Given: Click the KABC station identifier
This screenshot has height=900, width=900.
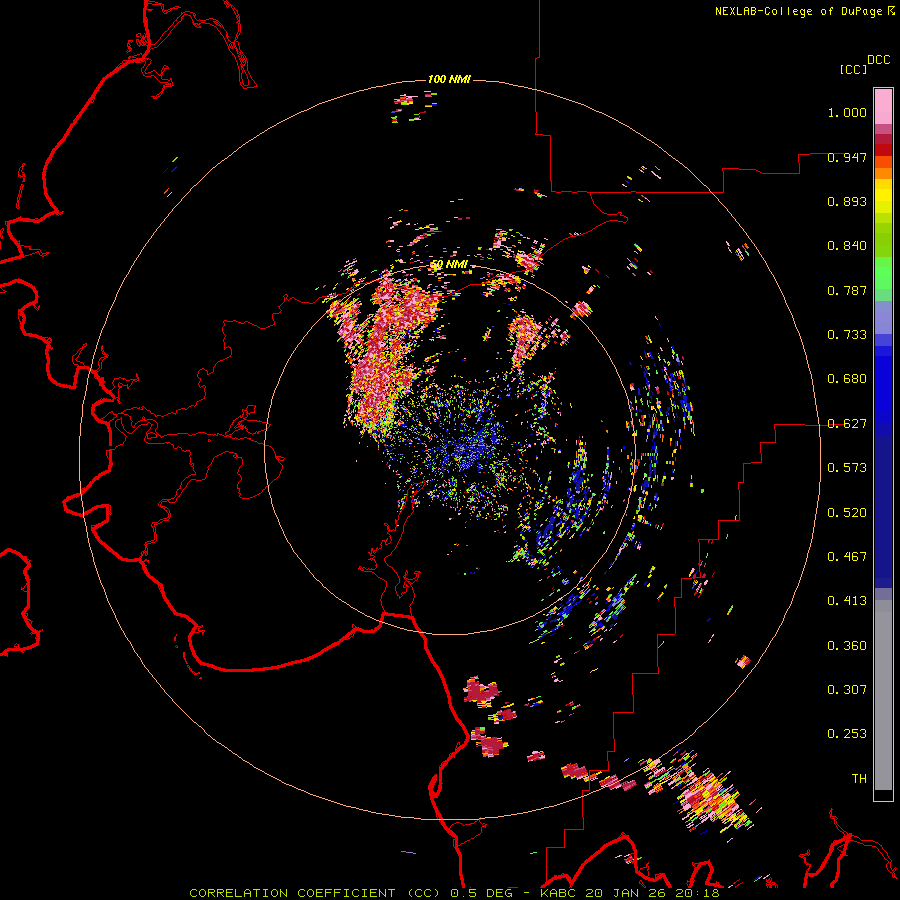Looking at the screenshot, I should click(558, 893).
